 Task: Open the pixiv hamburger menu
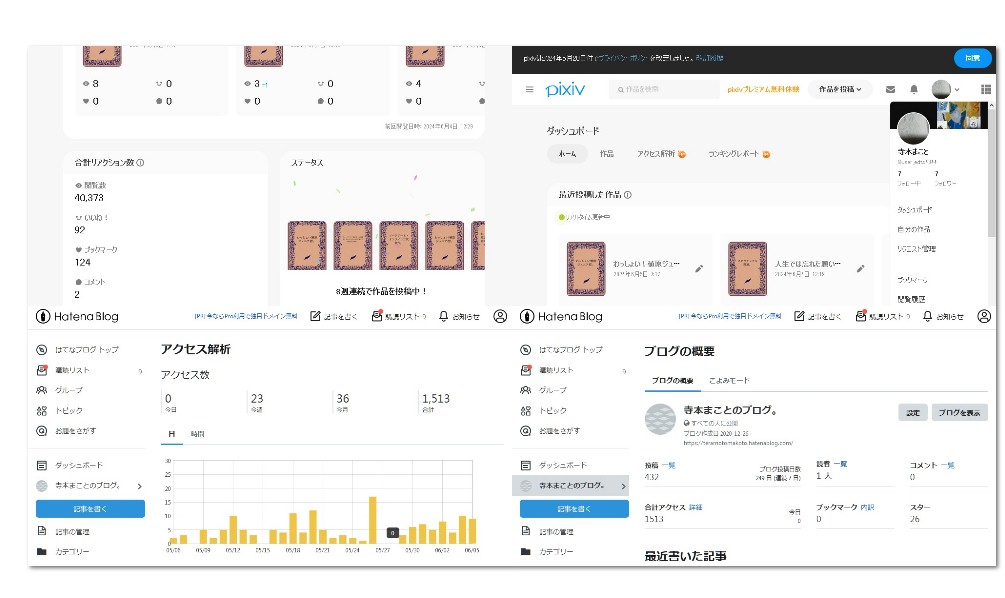530,90
